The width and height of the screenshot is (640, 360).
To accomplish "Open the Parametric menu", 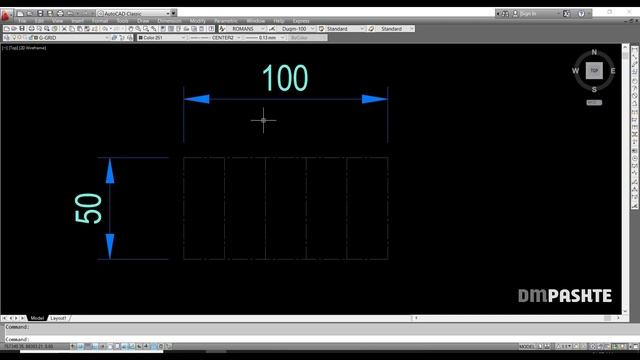I will click(226, 21).
